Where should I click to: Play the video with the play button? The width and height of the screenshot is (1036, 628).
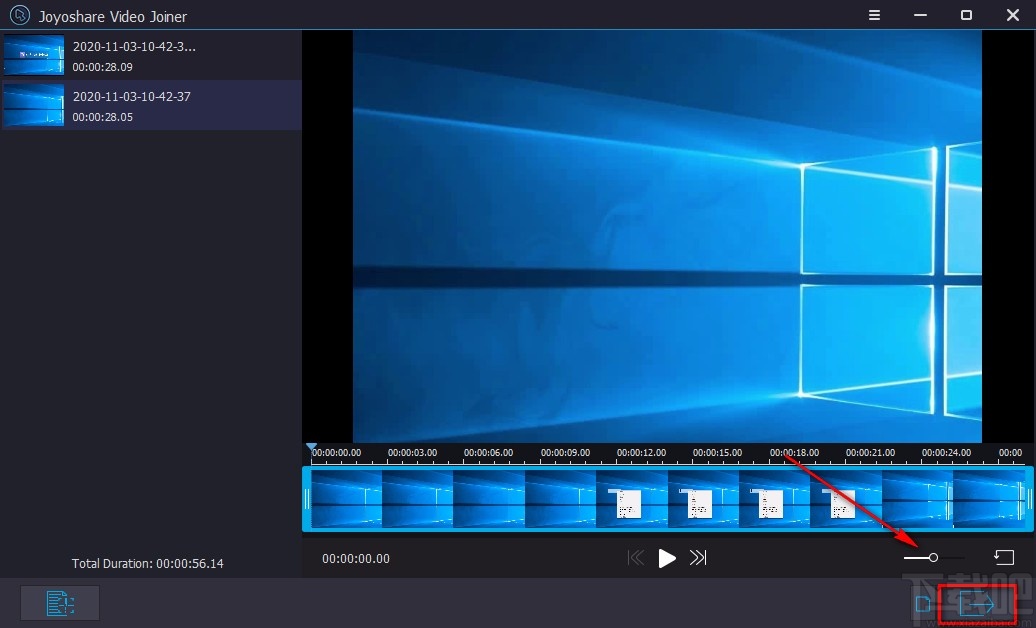click(x=667, y=559)
